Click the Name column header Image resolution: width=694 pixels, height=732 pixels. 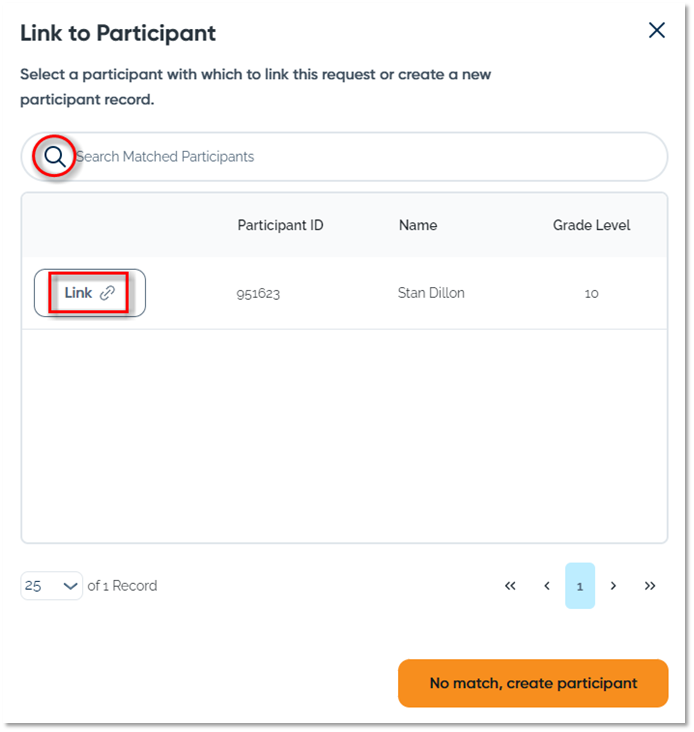coord(418,225)
